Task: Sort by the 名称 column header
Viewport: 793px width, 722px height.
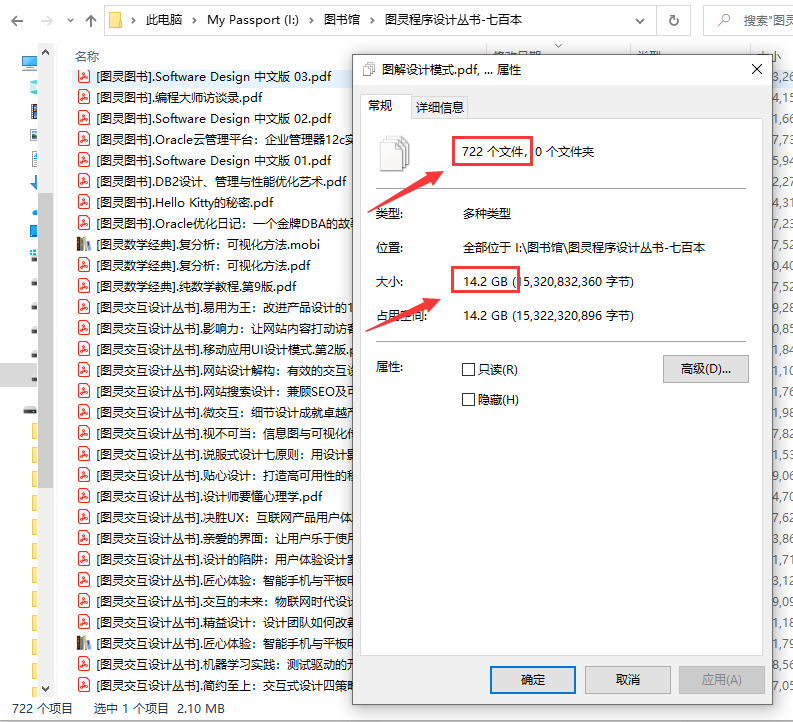Action: click(87, 56)
